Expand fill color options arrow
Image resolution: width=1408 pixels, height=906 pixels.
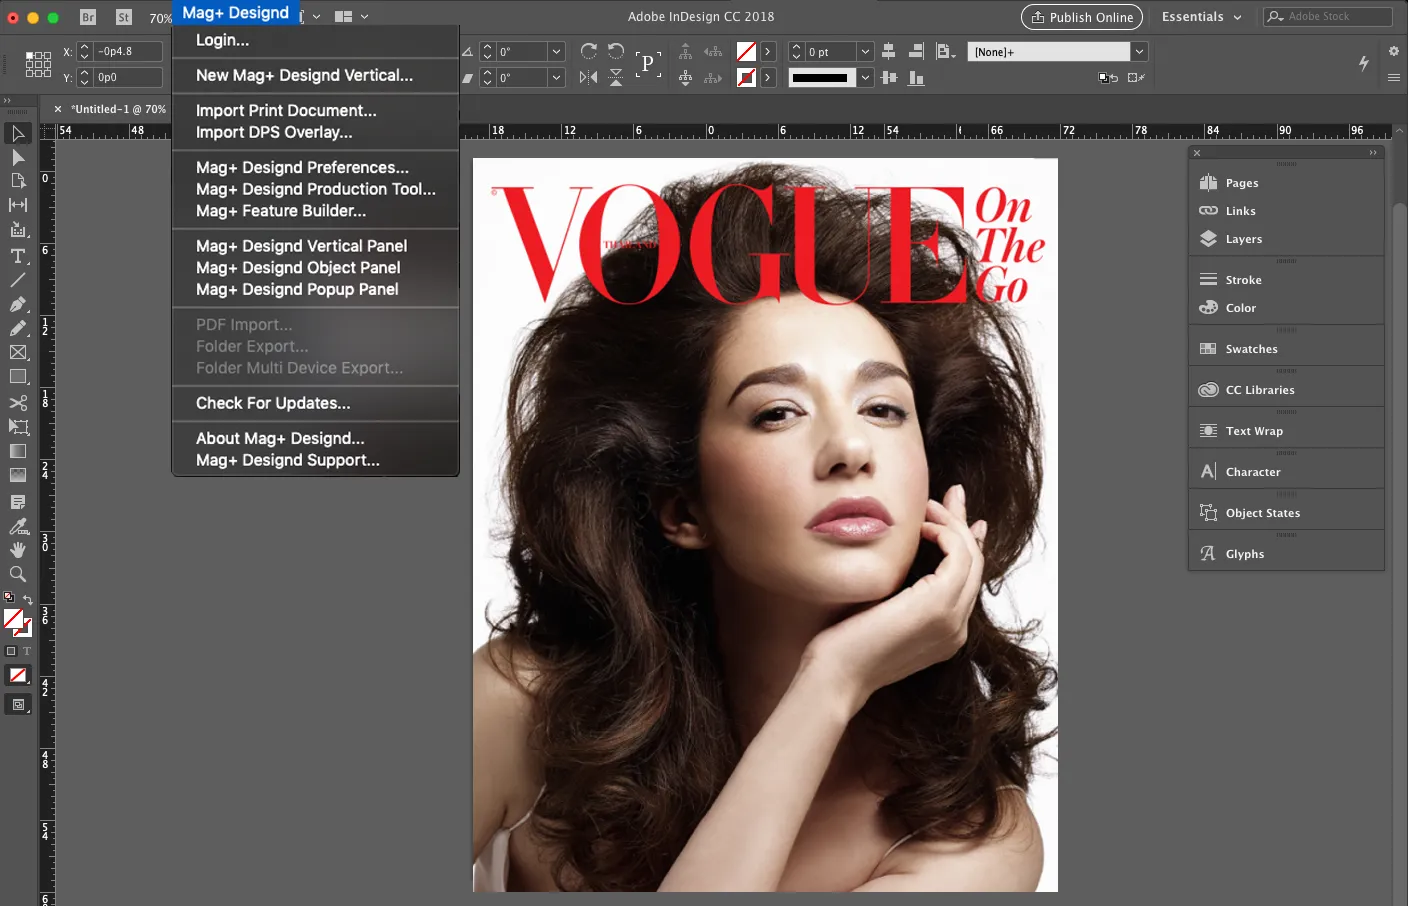(x=768, y=51)
